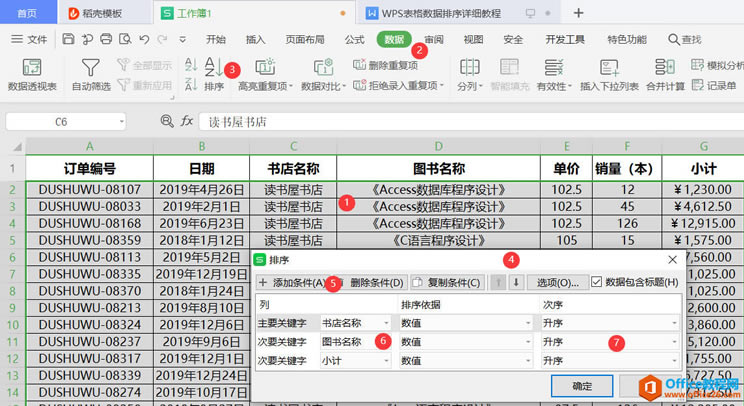The width and height of the screenshot is (744, 406).
Task: Click the 查找 search button
Action: point(685,39)
